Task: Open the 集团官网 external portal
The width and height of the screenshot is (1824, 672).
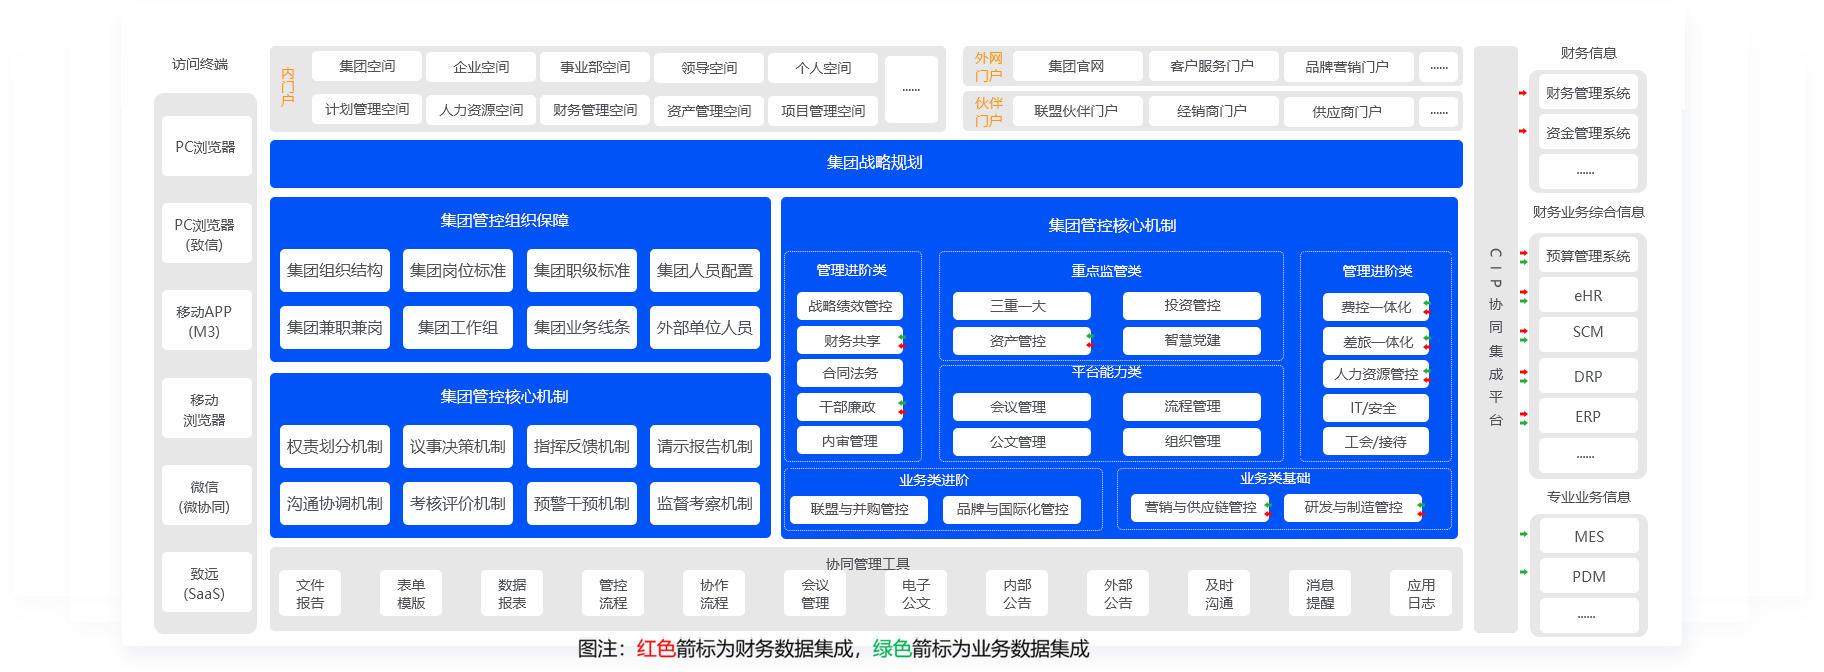Action: point(1076,67)
